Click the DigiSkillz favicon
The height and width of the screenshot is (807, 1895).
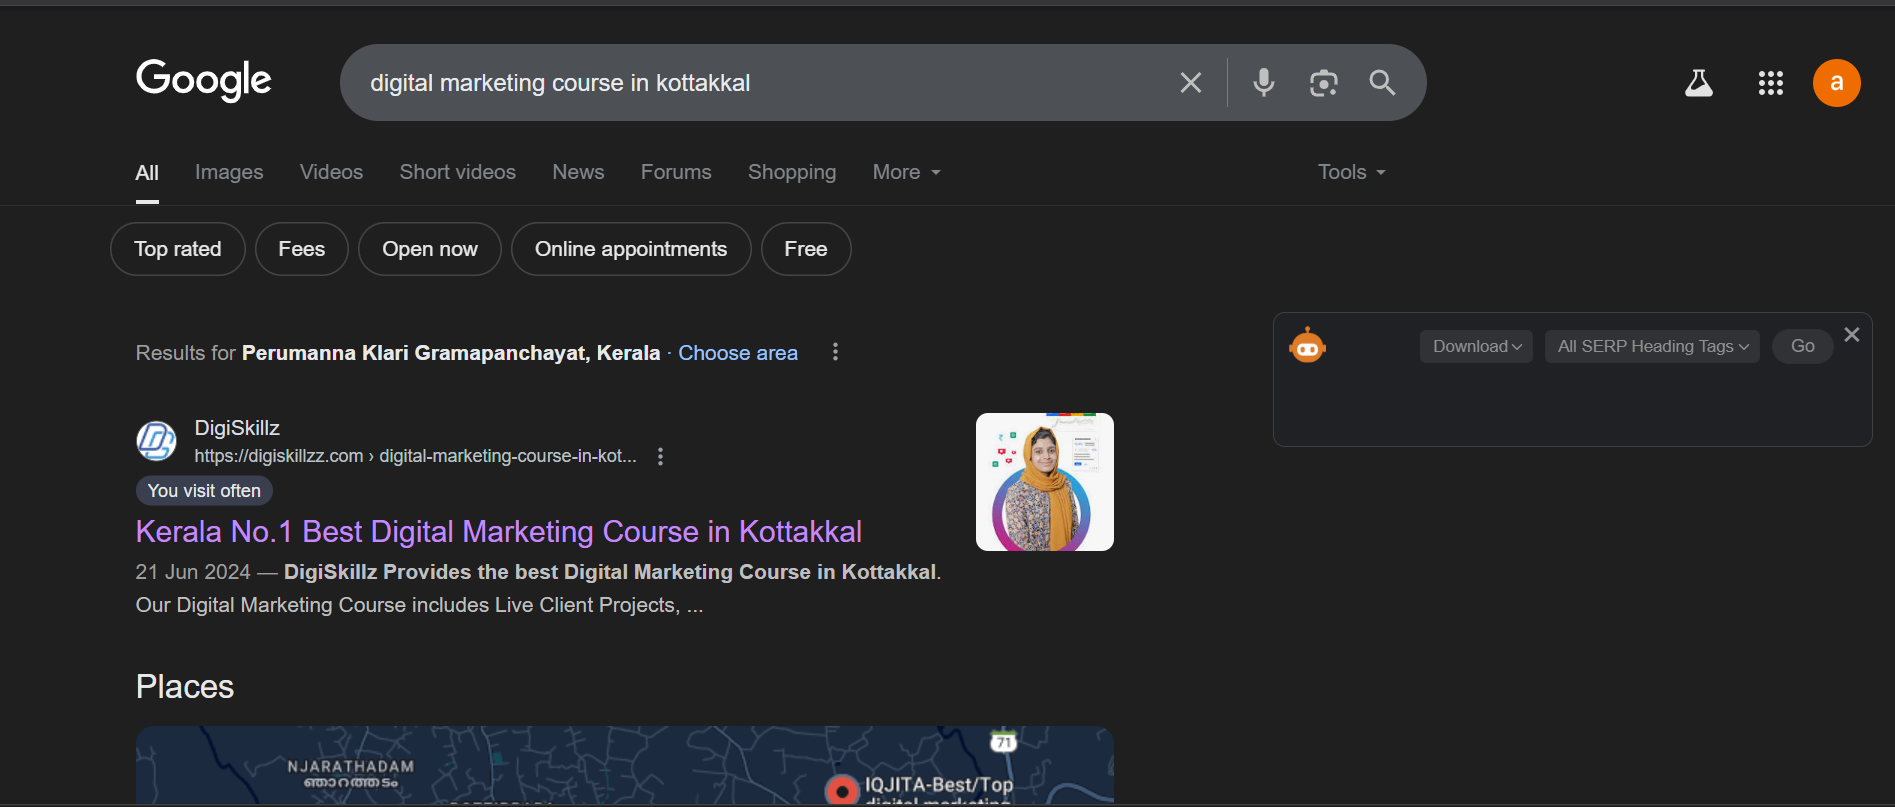pyautogui.click(x=156, y=441)
